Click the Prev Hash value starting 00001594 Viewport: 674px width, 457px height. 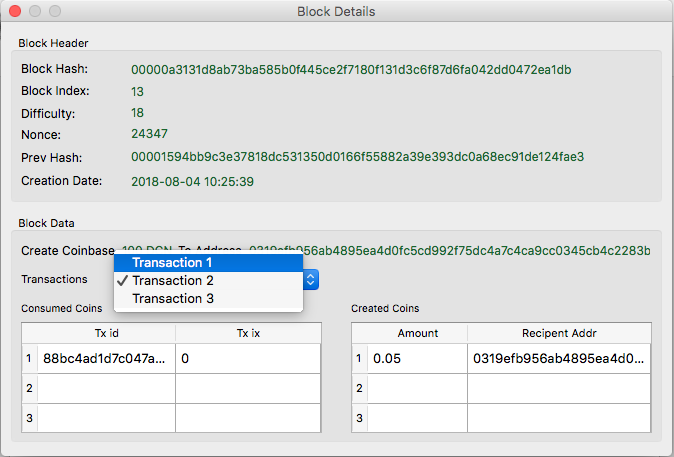click(358, 156)
